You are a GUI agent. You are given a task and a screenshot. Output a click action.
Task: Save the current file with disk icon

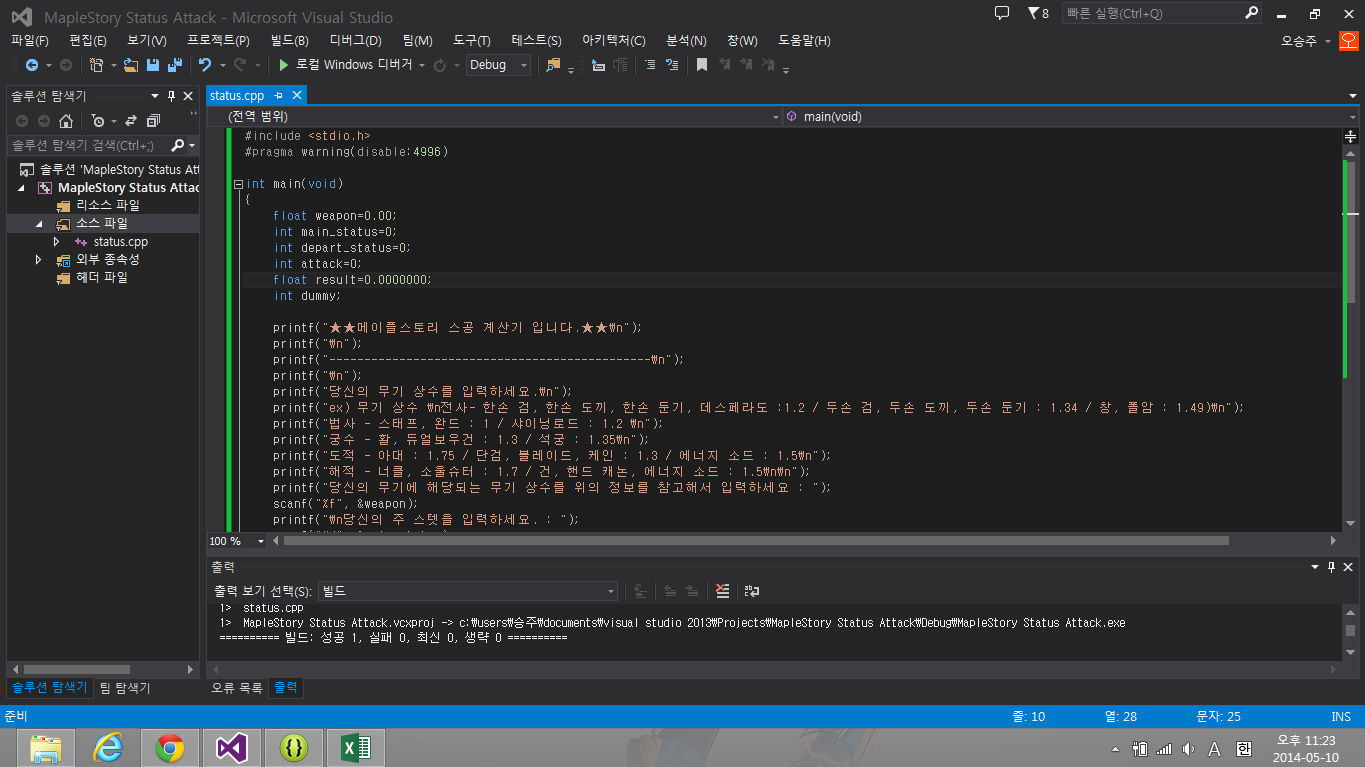[x=153, y=65]
